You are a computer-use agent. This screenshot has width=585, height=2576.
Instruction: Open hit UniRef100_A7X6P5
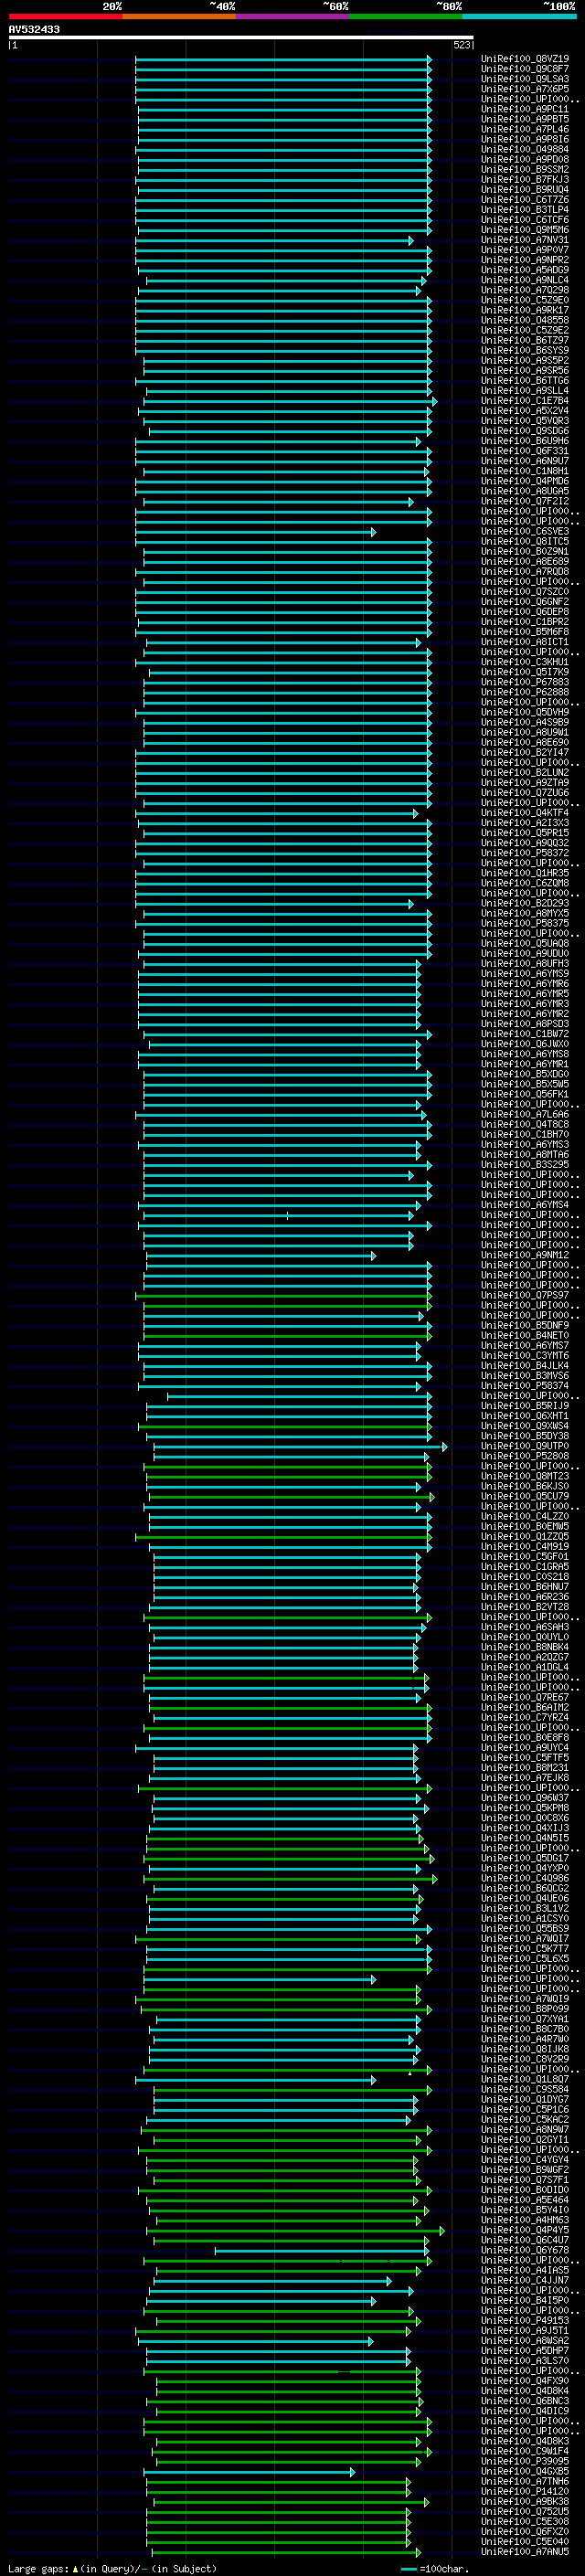point(525,89)
